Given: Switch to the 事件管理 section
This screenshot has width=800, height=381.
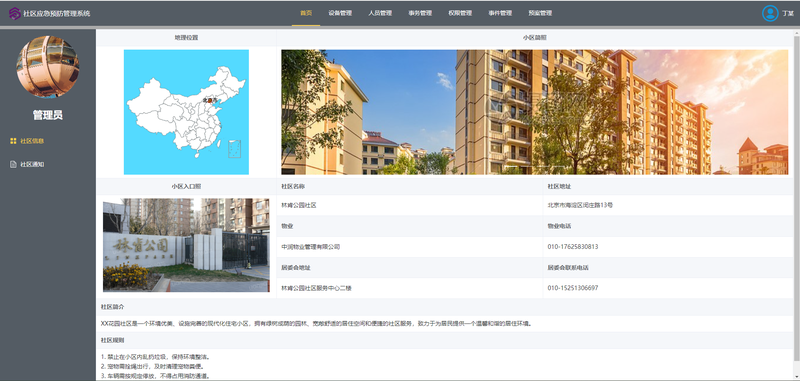Looking at the screenshot, I should [500, 13].
